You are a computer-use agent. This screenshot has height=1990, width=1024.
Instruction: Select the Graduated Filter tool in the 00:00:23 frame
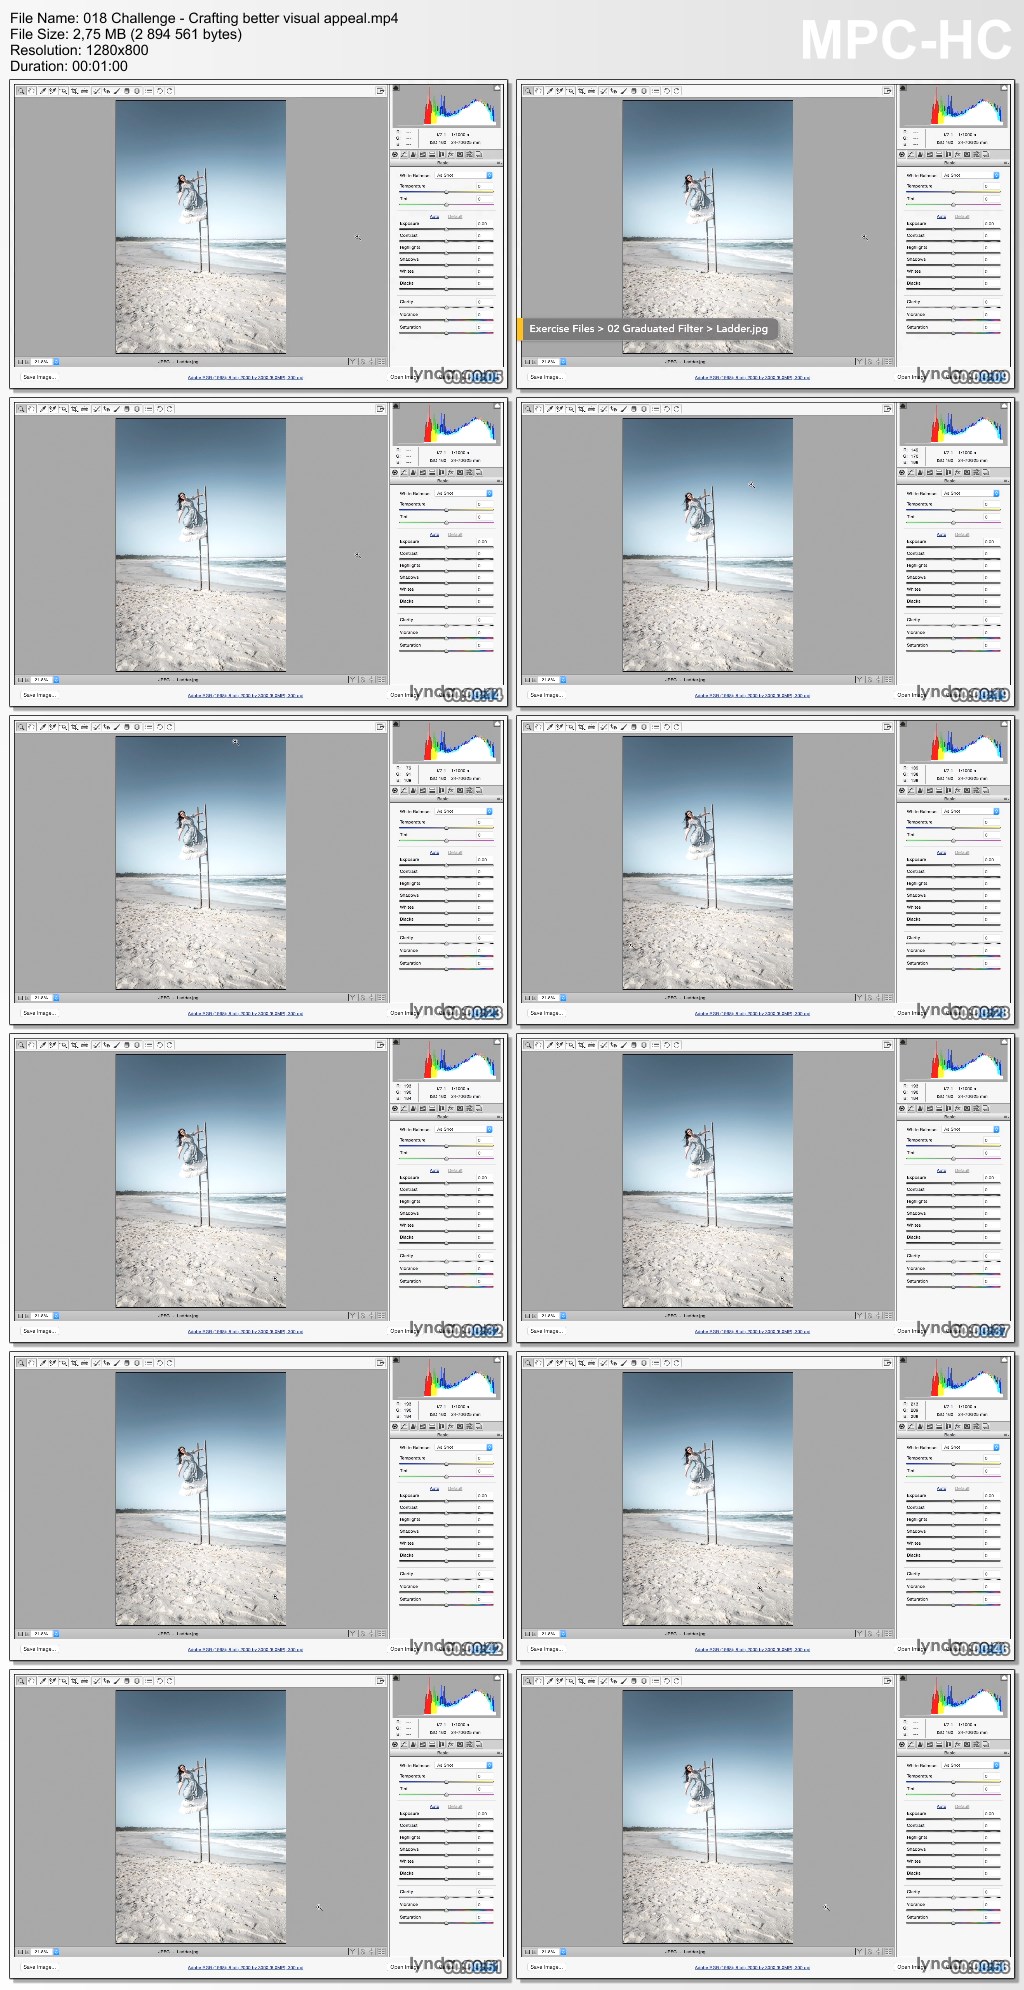pyautogui.click(x=127, y=727)
